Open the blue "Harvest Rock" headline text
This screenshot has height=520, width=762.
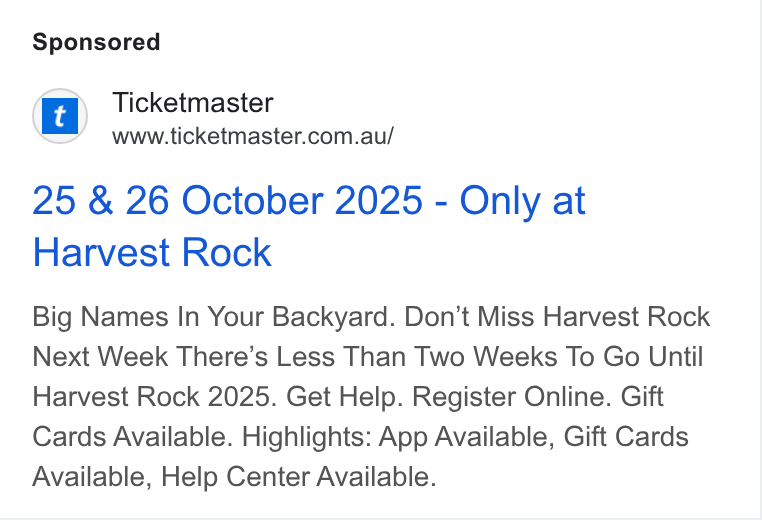tap(152, 253)
